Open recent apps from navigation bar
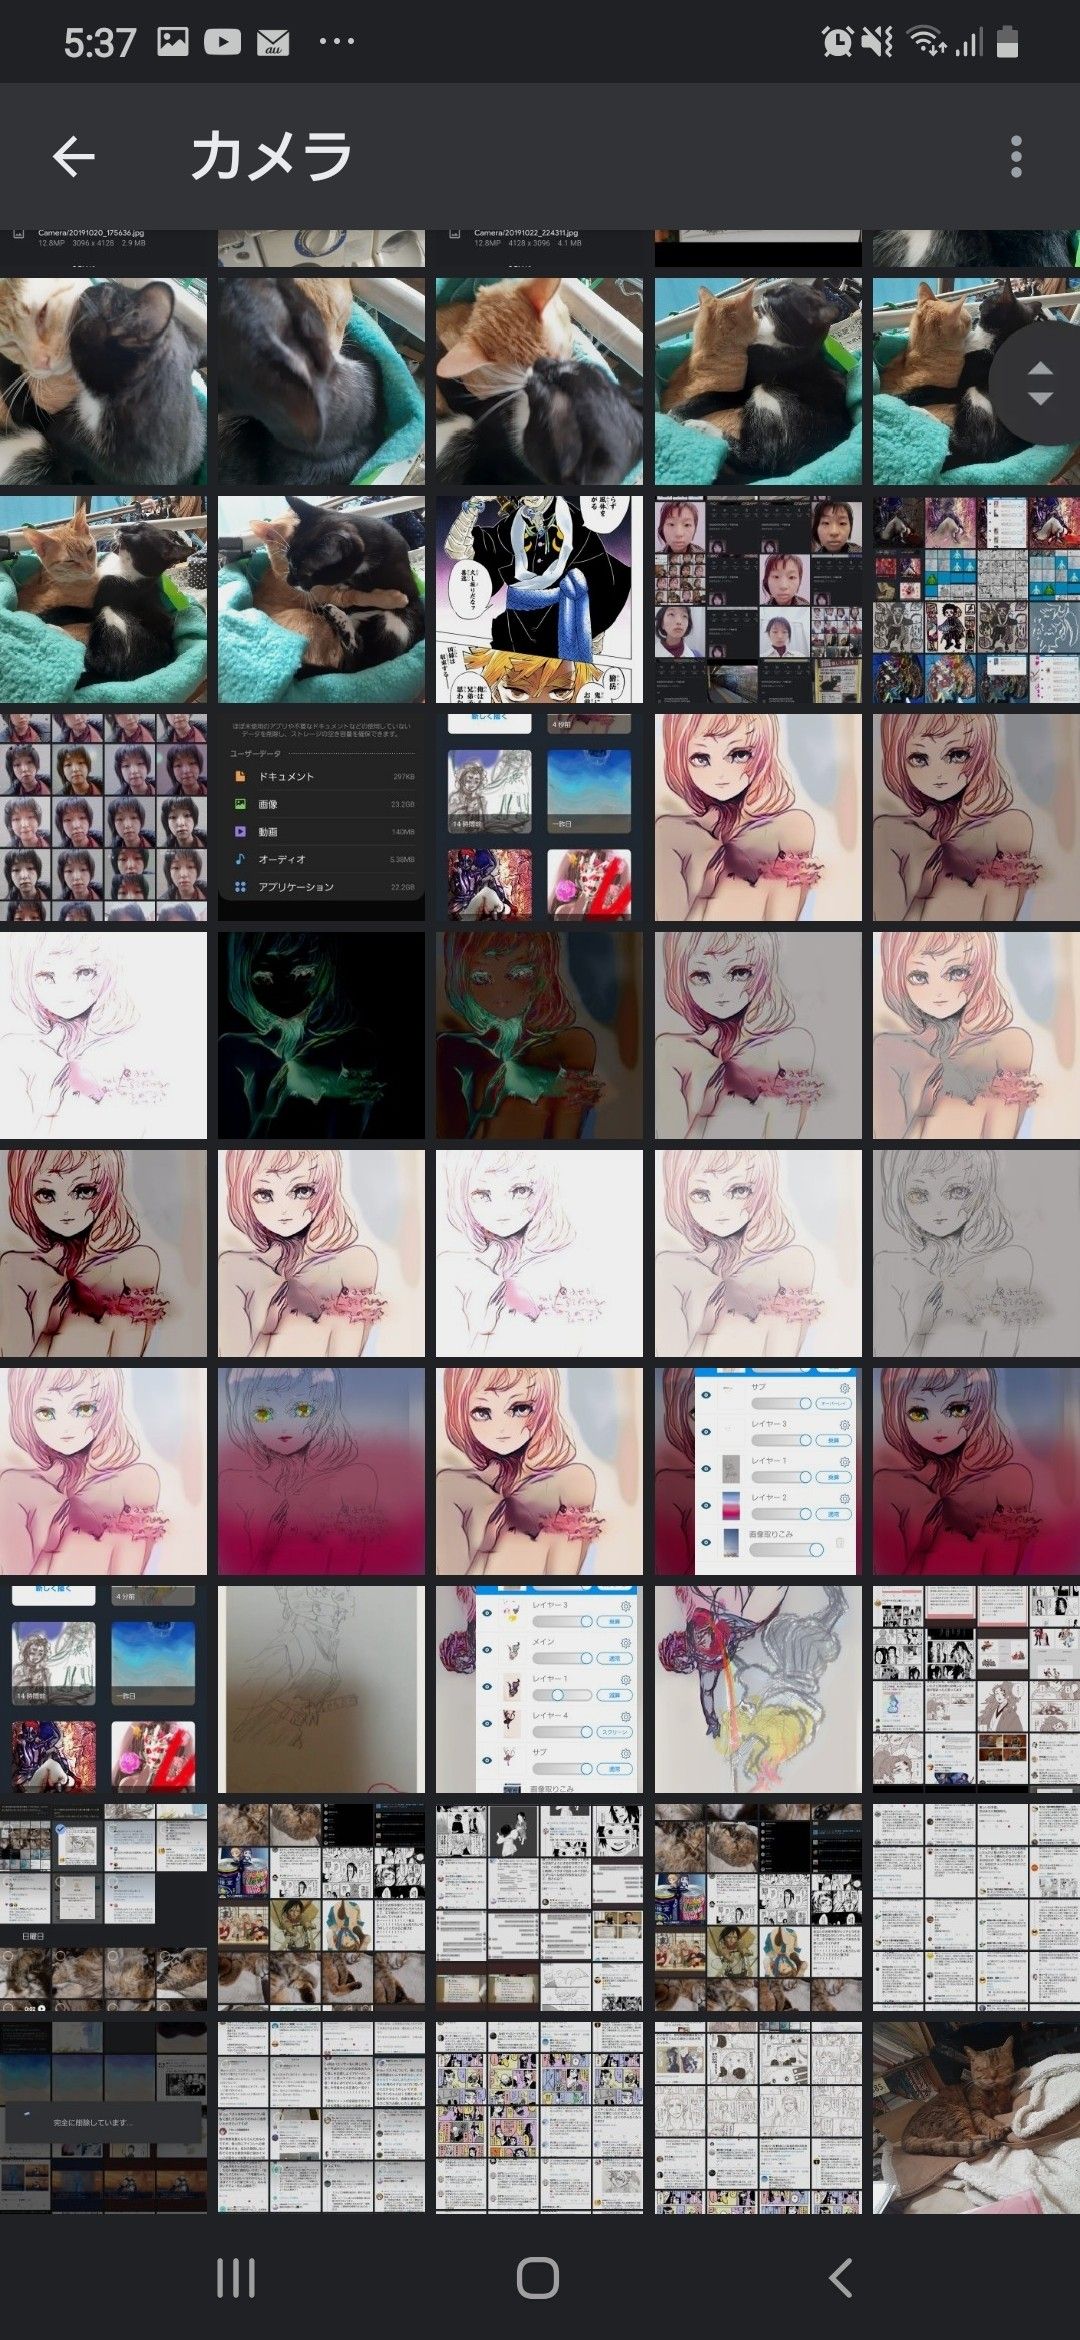1080x2340 pixels. pos(236,2278)
